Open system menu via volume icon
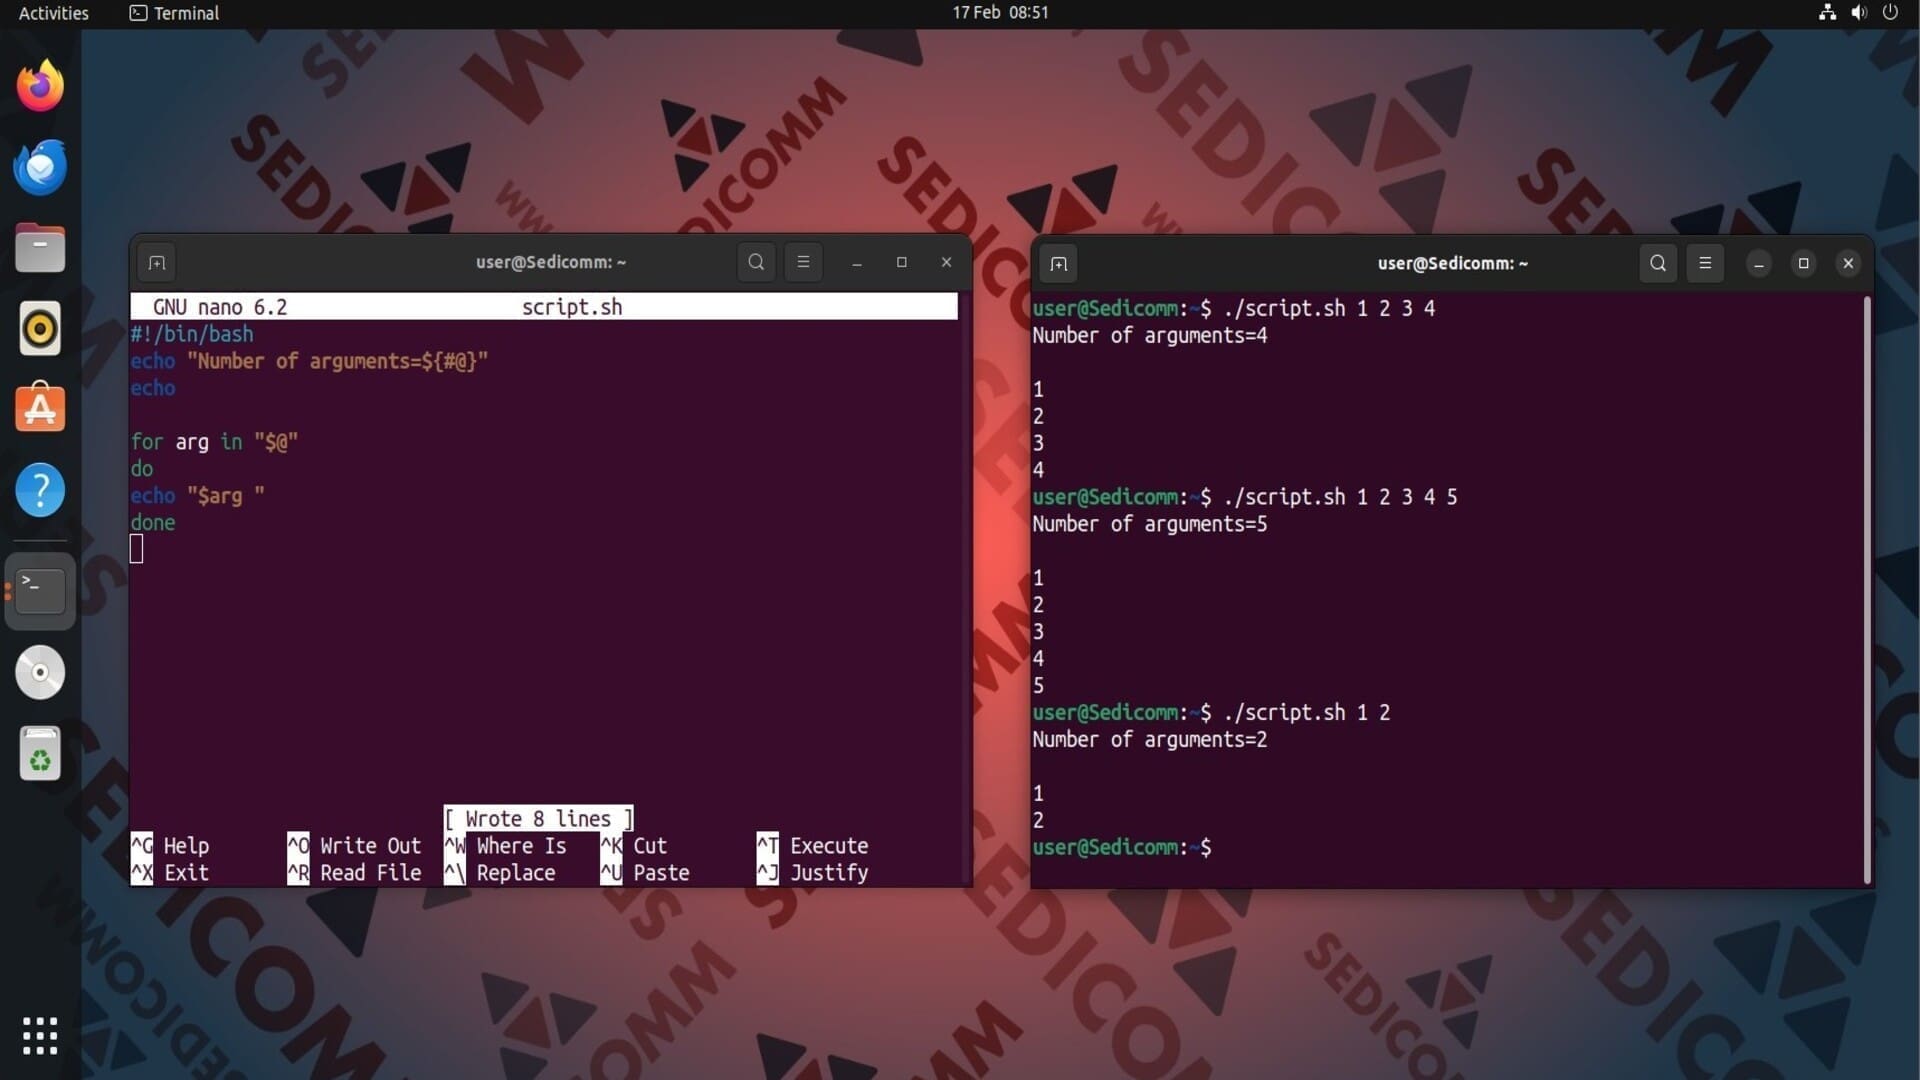The image size is (1920, 1080). click(x=1859, y=13)
